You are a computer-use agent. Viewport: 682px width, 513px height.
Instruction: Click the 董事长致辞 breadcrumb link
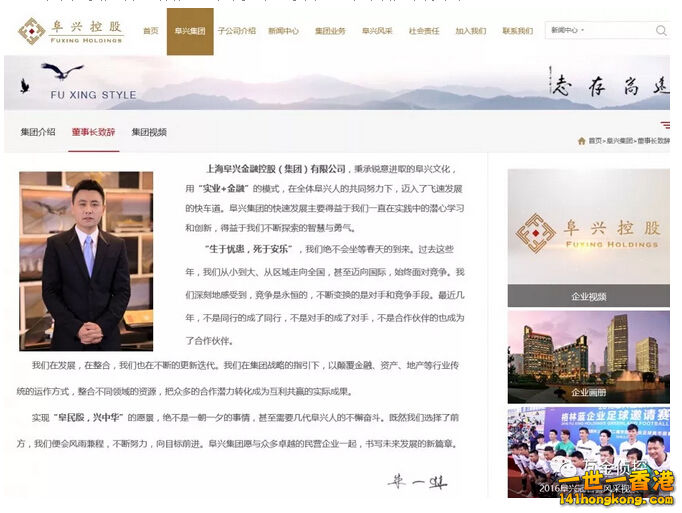654,141
